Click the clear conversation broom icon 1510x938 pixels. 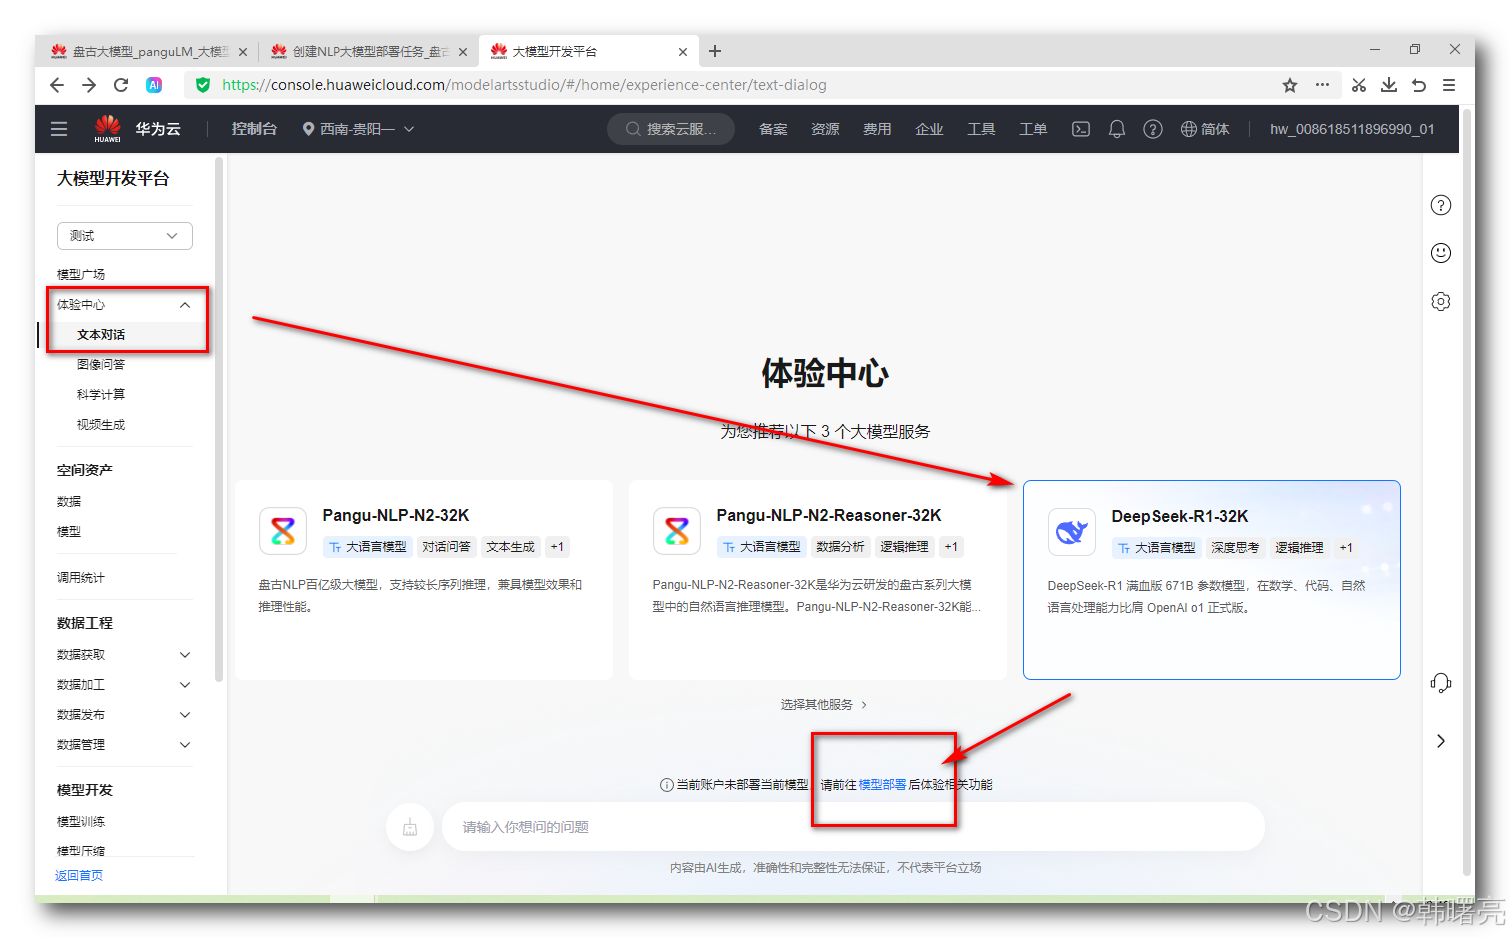coord(410,827)
